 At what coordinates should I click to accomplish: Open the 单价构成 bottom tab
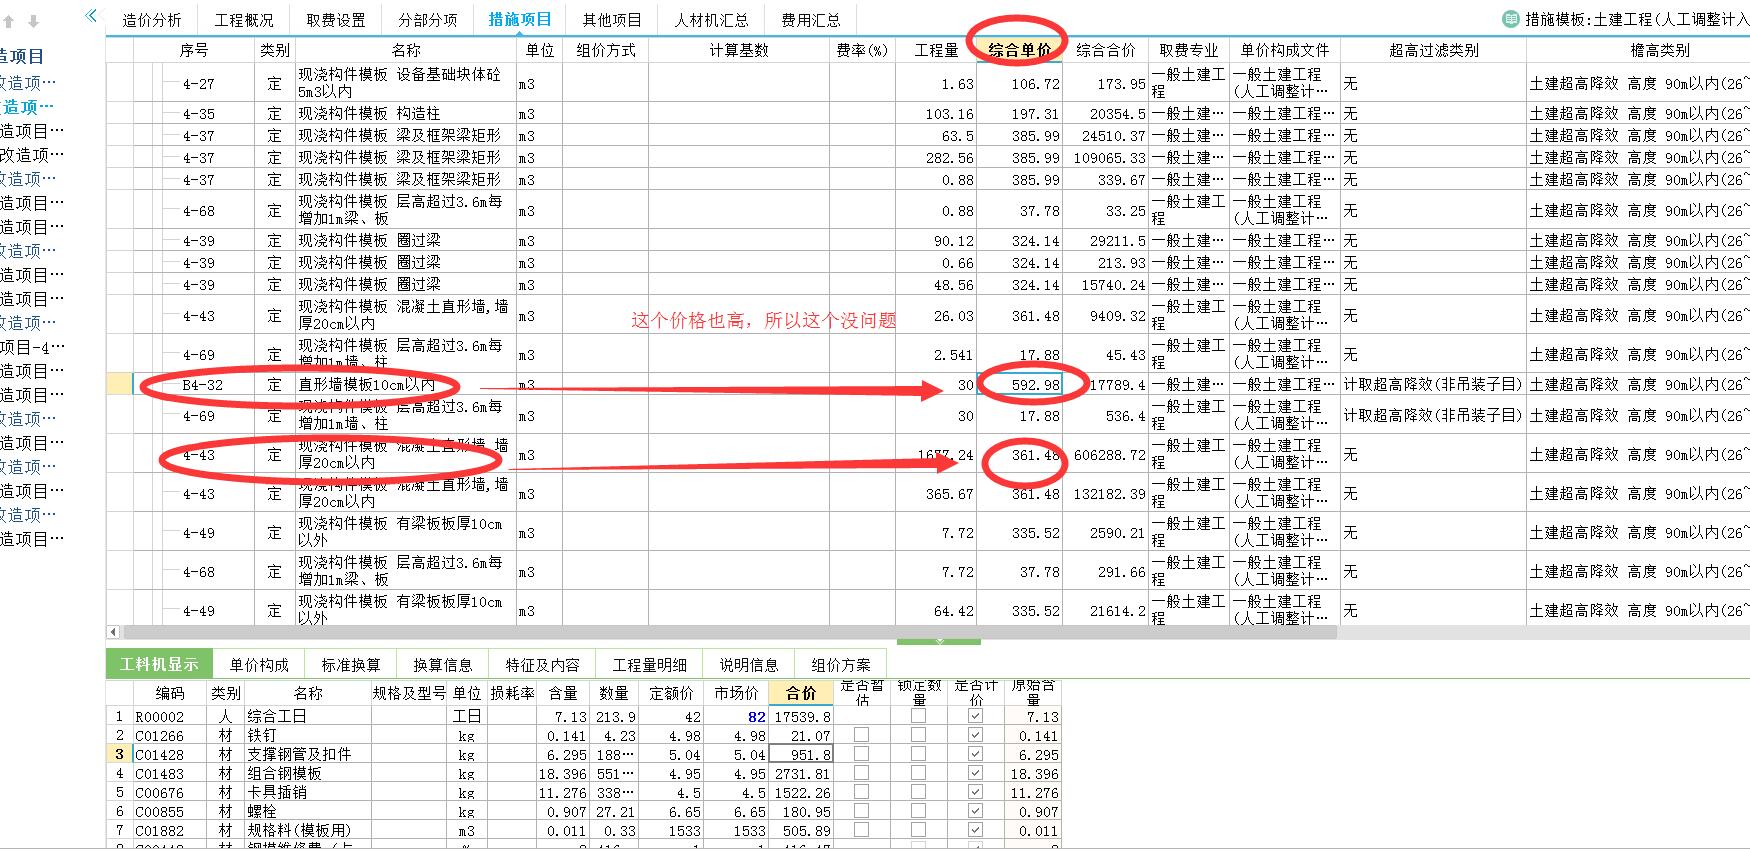259,665
